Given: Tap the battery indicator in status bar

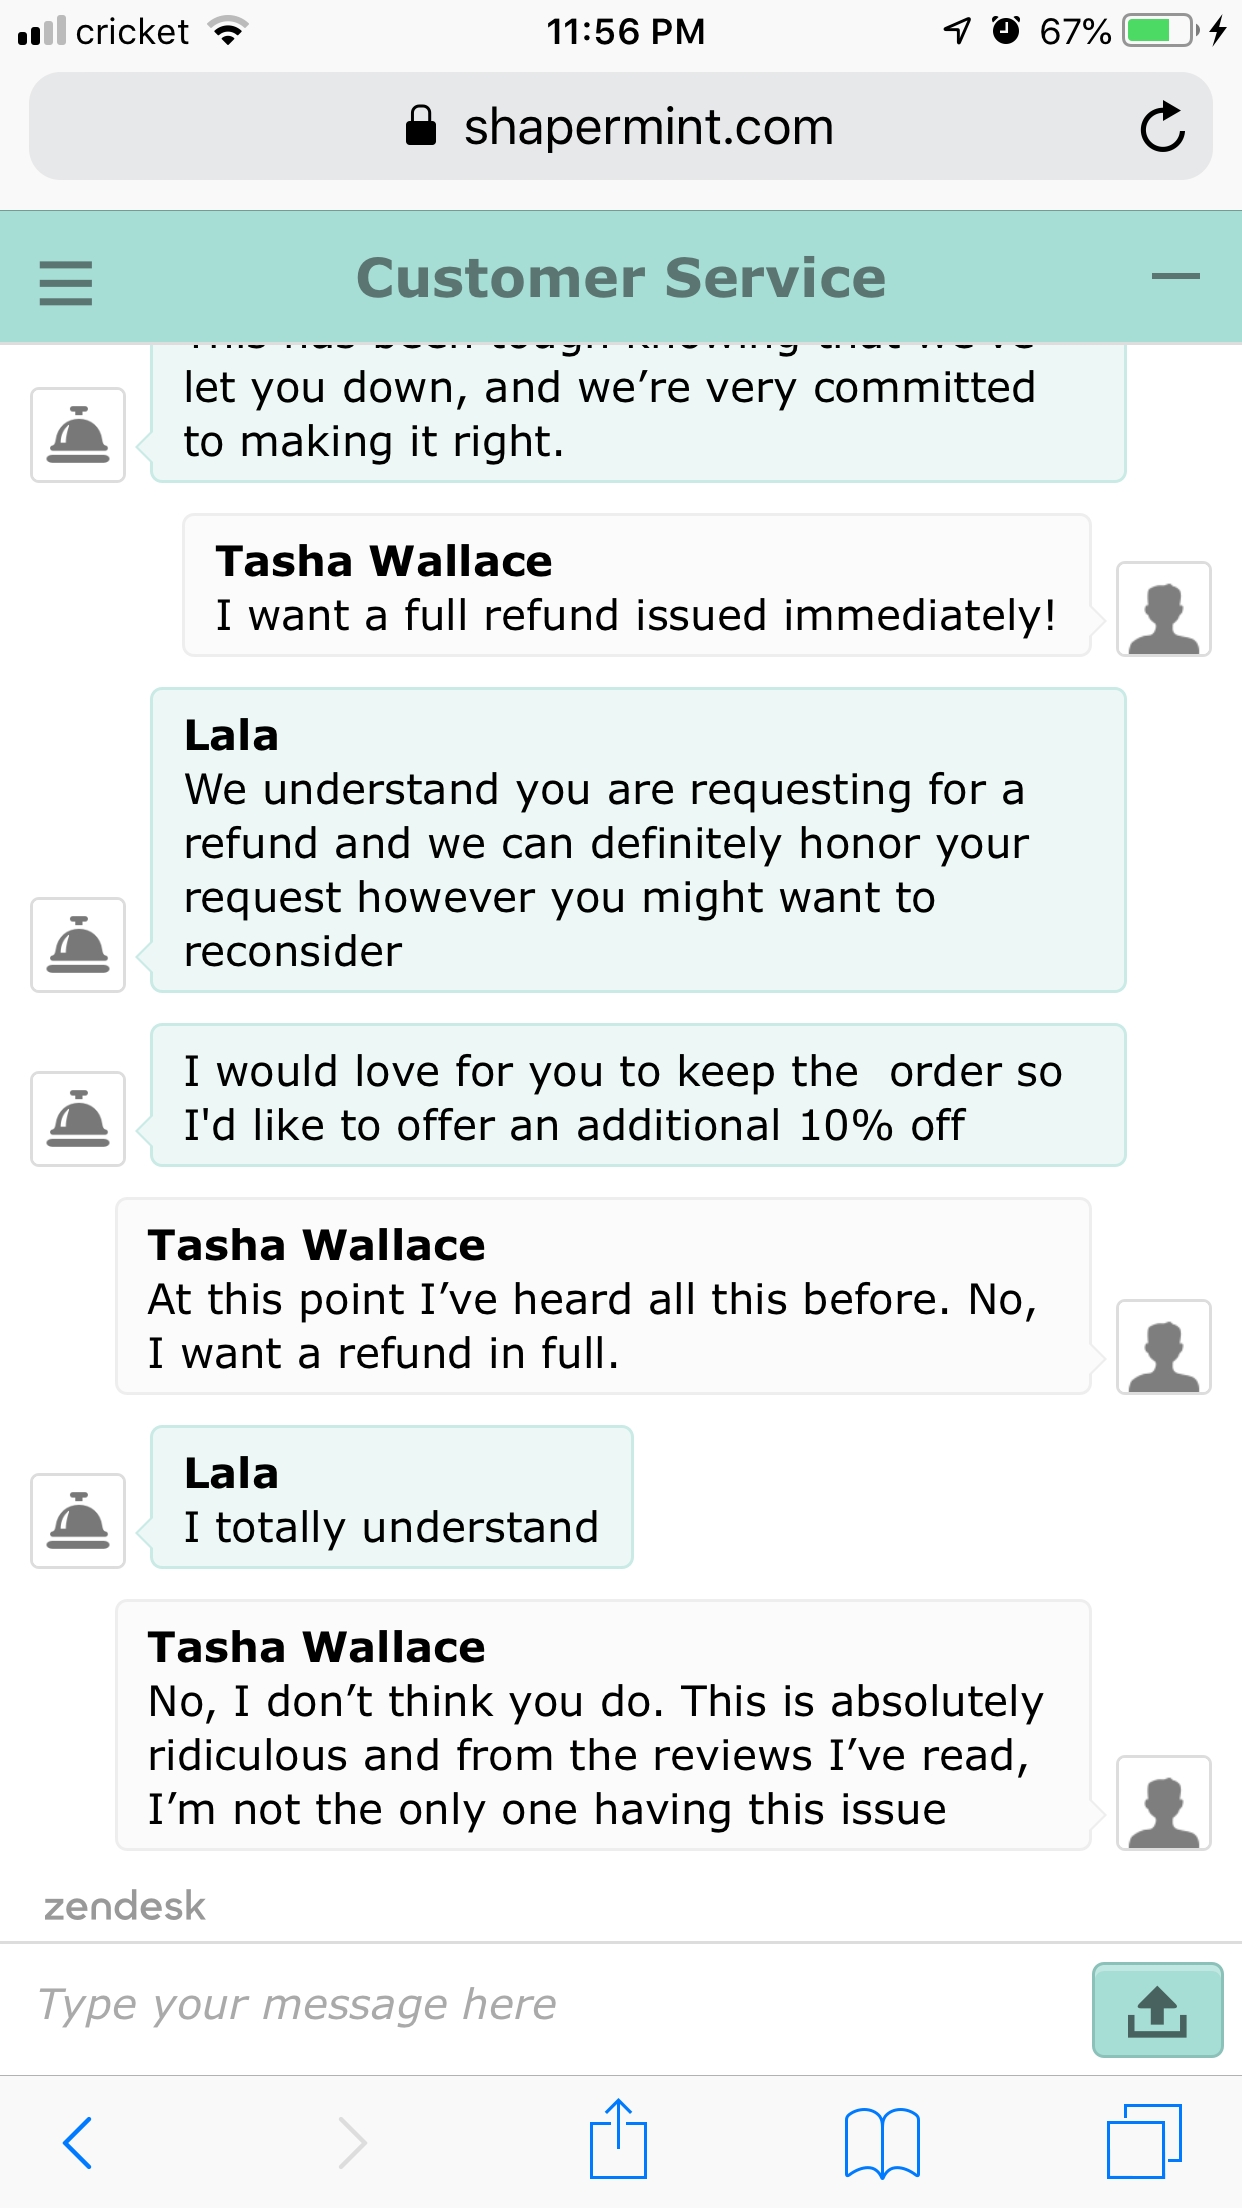Looking at the screenshot, I should (1159, 31).
